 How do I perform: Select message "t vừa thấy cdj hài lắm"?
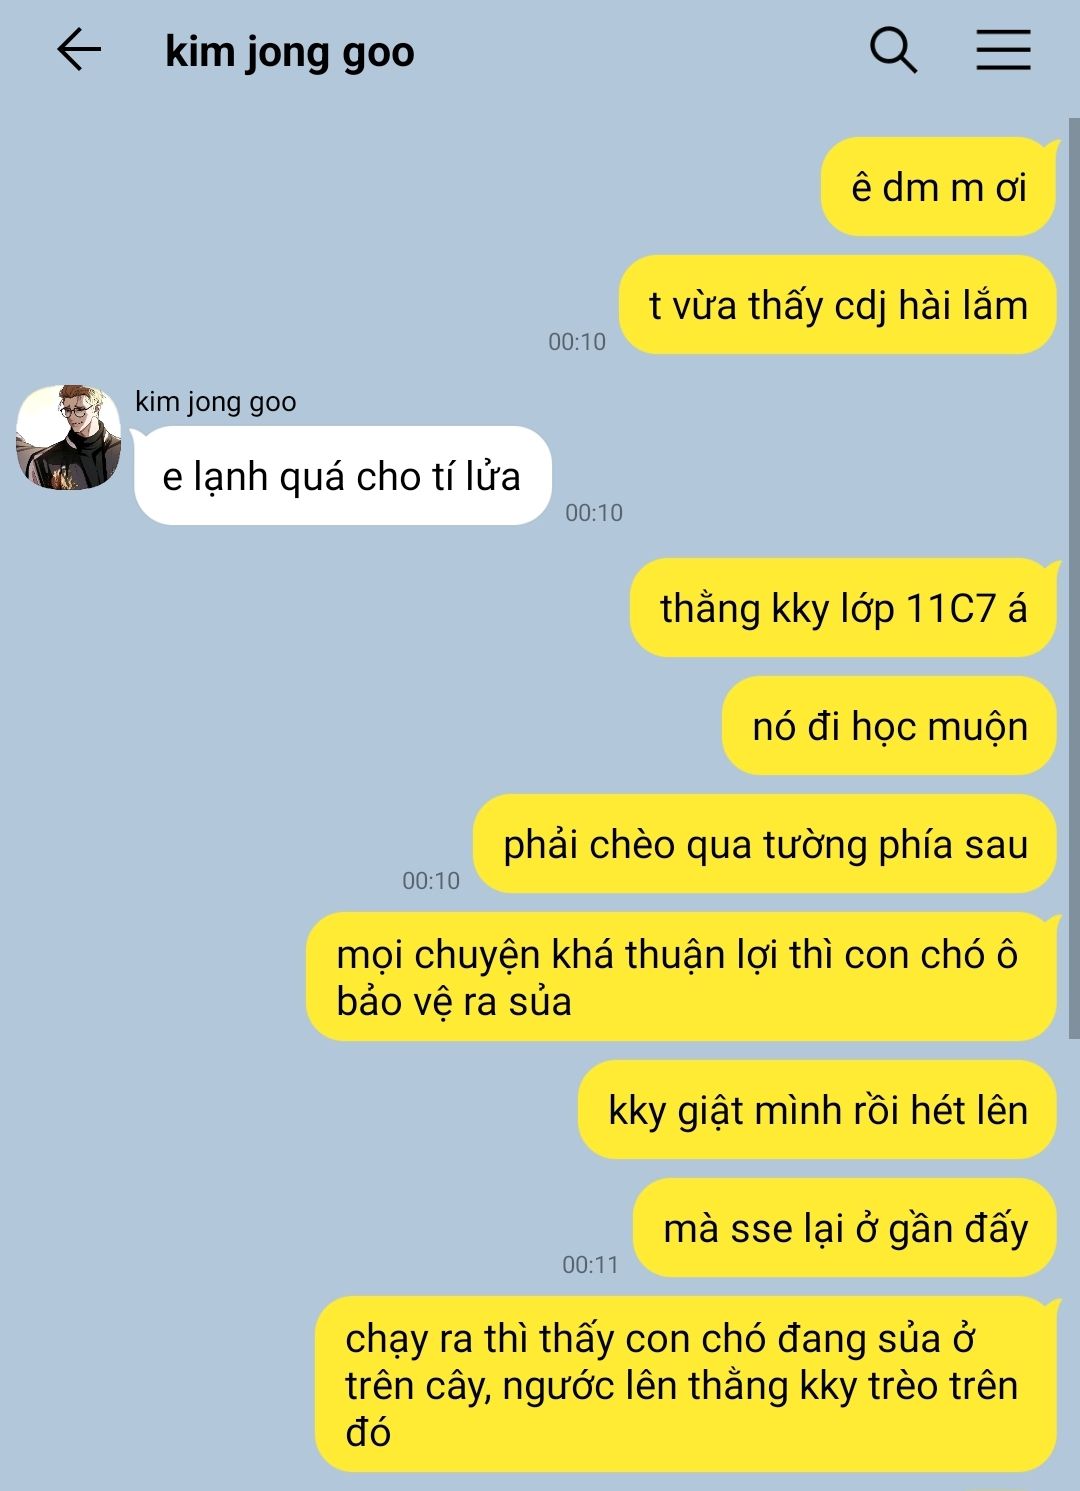tap(837, 305)
